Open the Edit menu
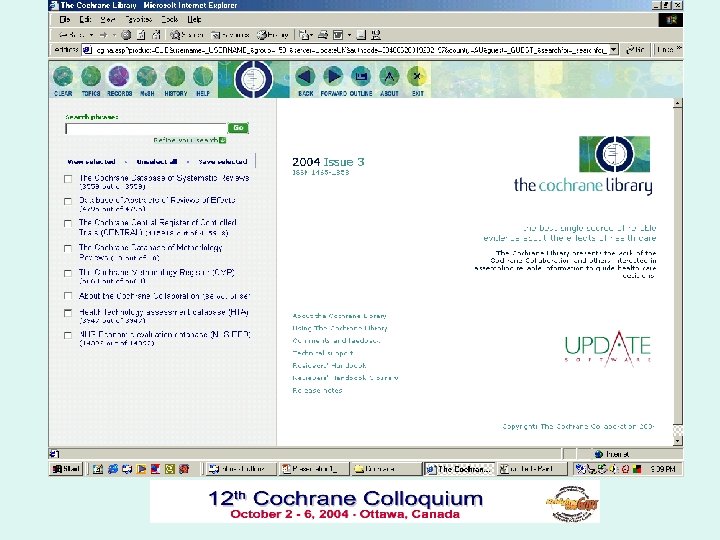Screen dimensions: 720x540 point(85,20)
